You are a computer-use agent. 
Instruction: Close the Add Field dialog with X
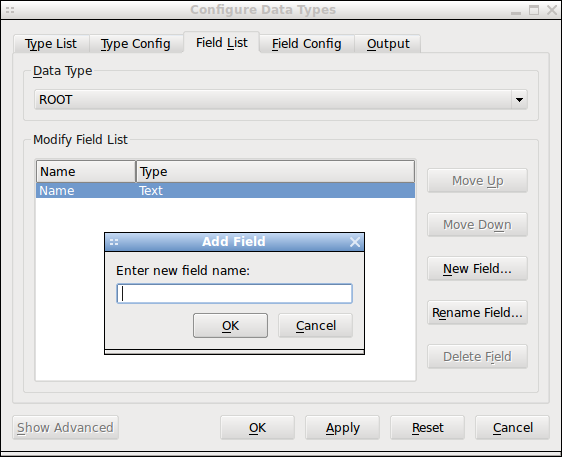(355, 242)
